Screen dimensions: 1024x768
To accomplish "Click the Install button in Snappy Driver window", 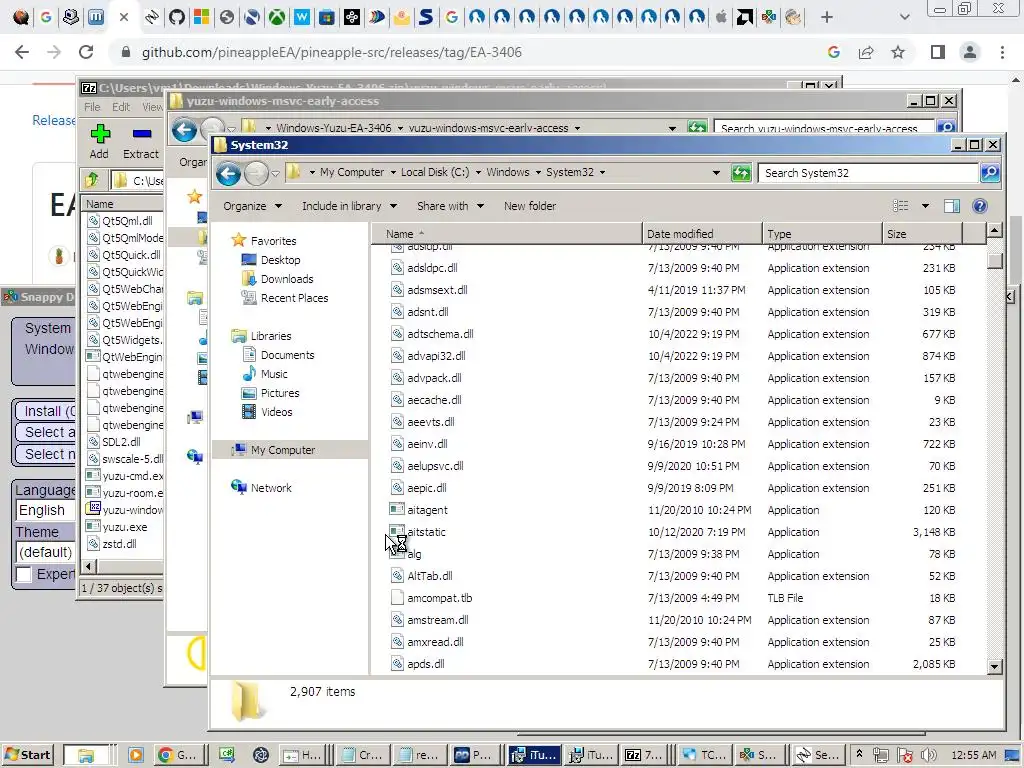I will pyautogui.click(x=44, y=411).
